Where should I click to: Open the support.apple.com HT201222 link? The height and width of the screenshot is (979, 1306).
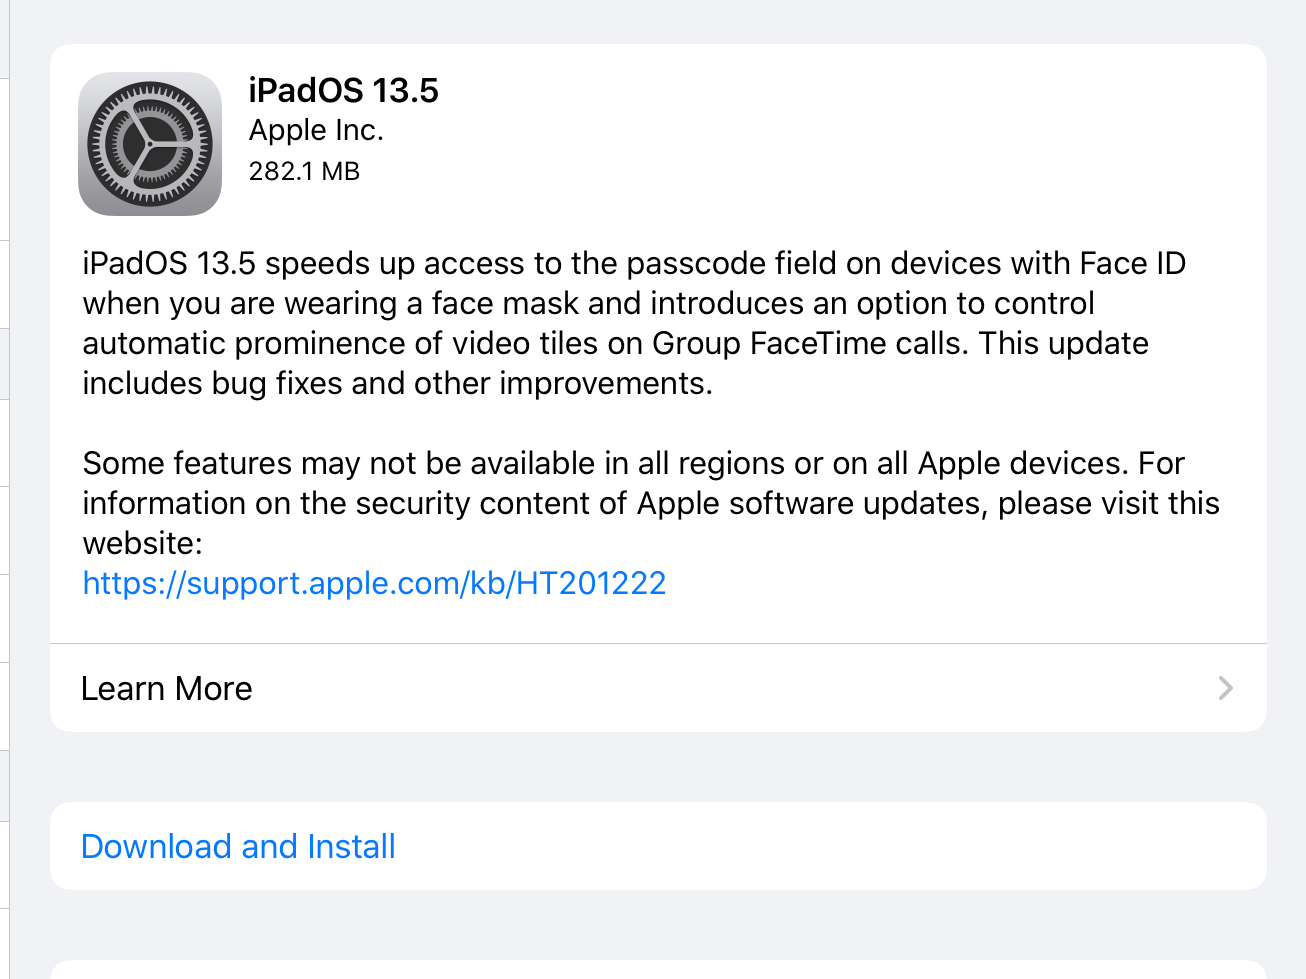pos(374,583)
